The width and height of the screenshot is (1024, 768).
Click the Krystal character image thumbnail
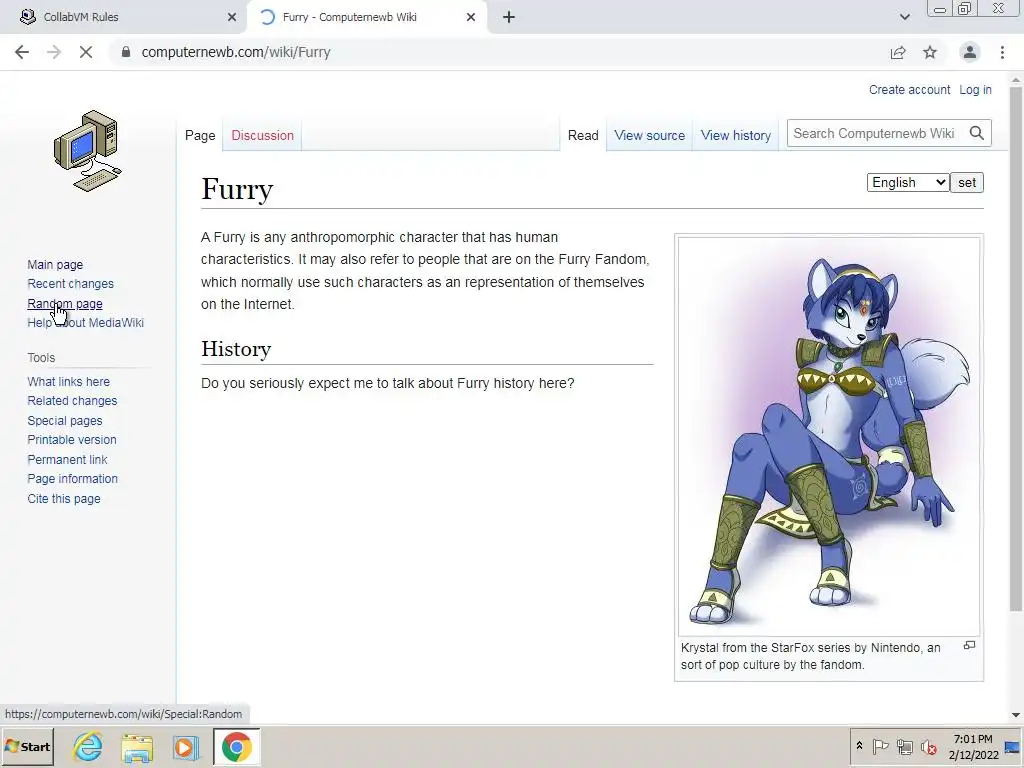tap(829, 436)
